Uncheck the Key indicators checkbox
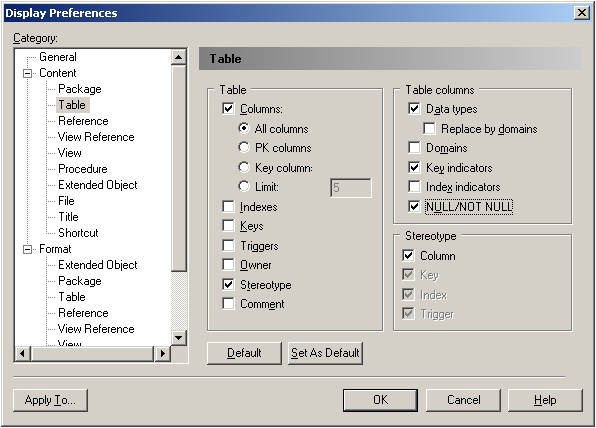Viewport: 596px width, 428px height. 414,167
